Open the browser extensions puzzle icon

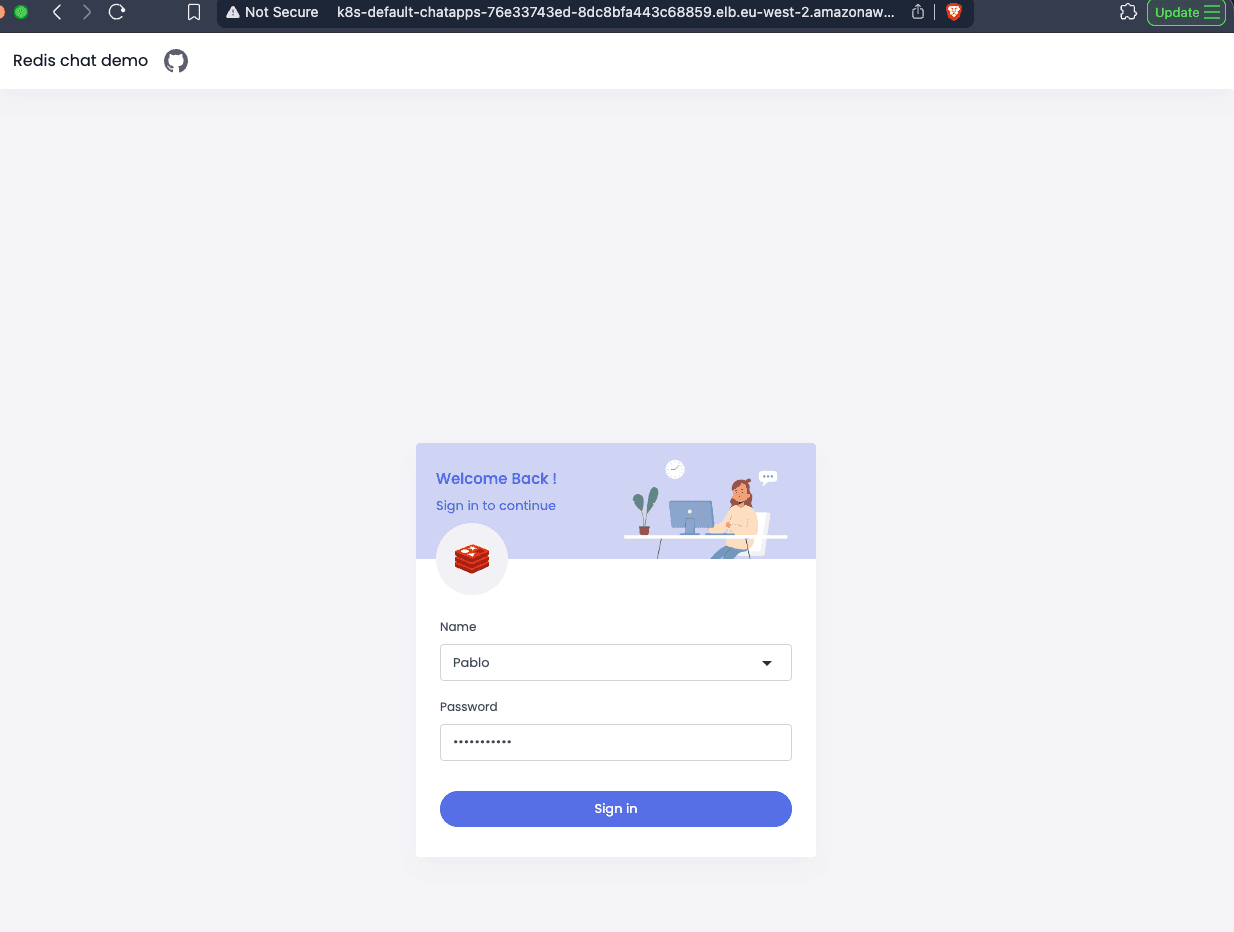coord(1128,13)
